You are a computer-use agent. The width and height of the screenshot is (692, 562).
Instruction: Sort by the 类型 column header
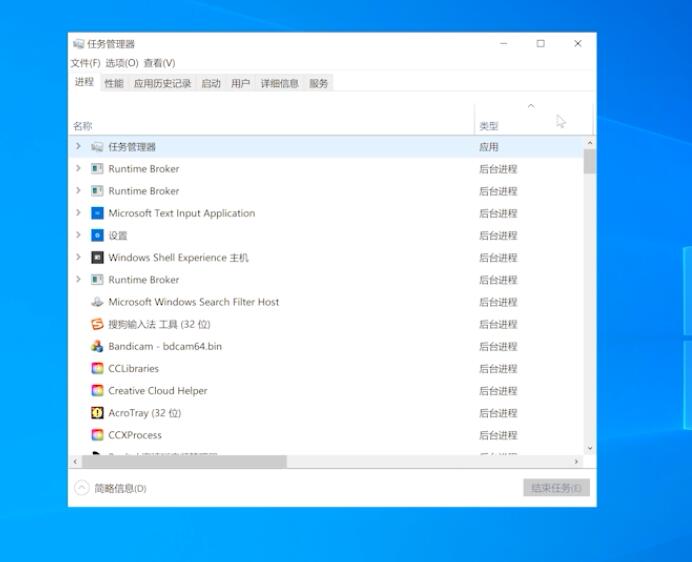[x=533, y=119]
